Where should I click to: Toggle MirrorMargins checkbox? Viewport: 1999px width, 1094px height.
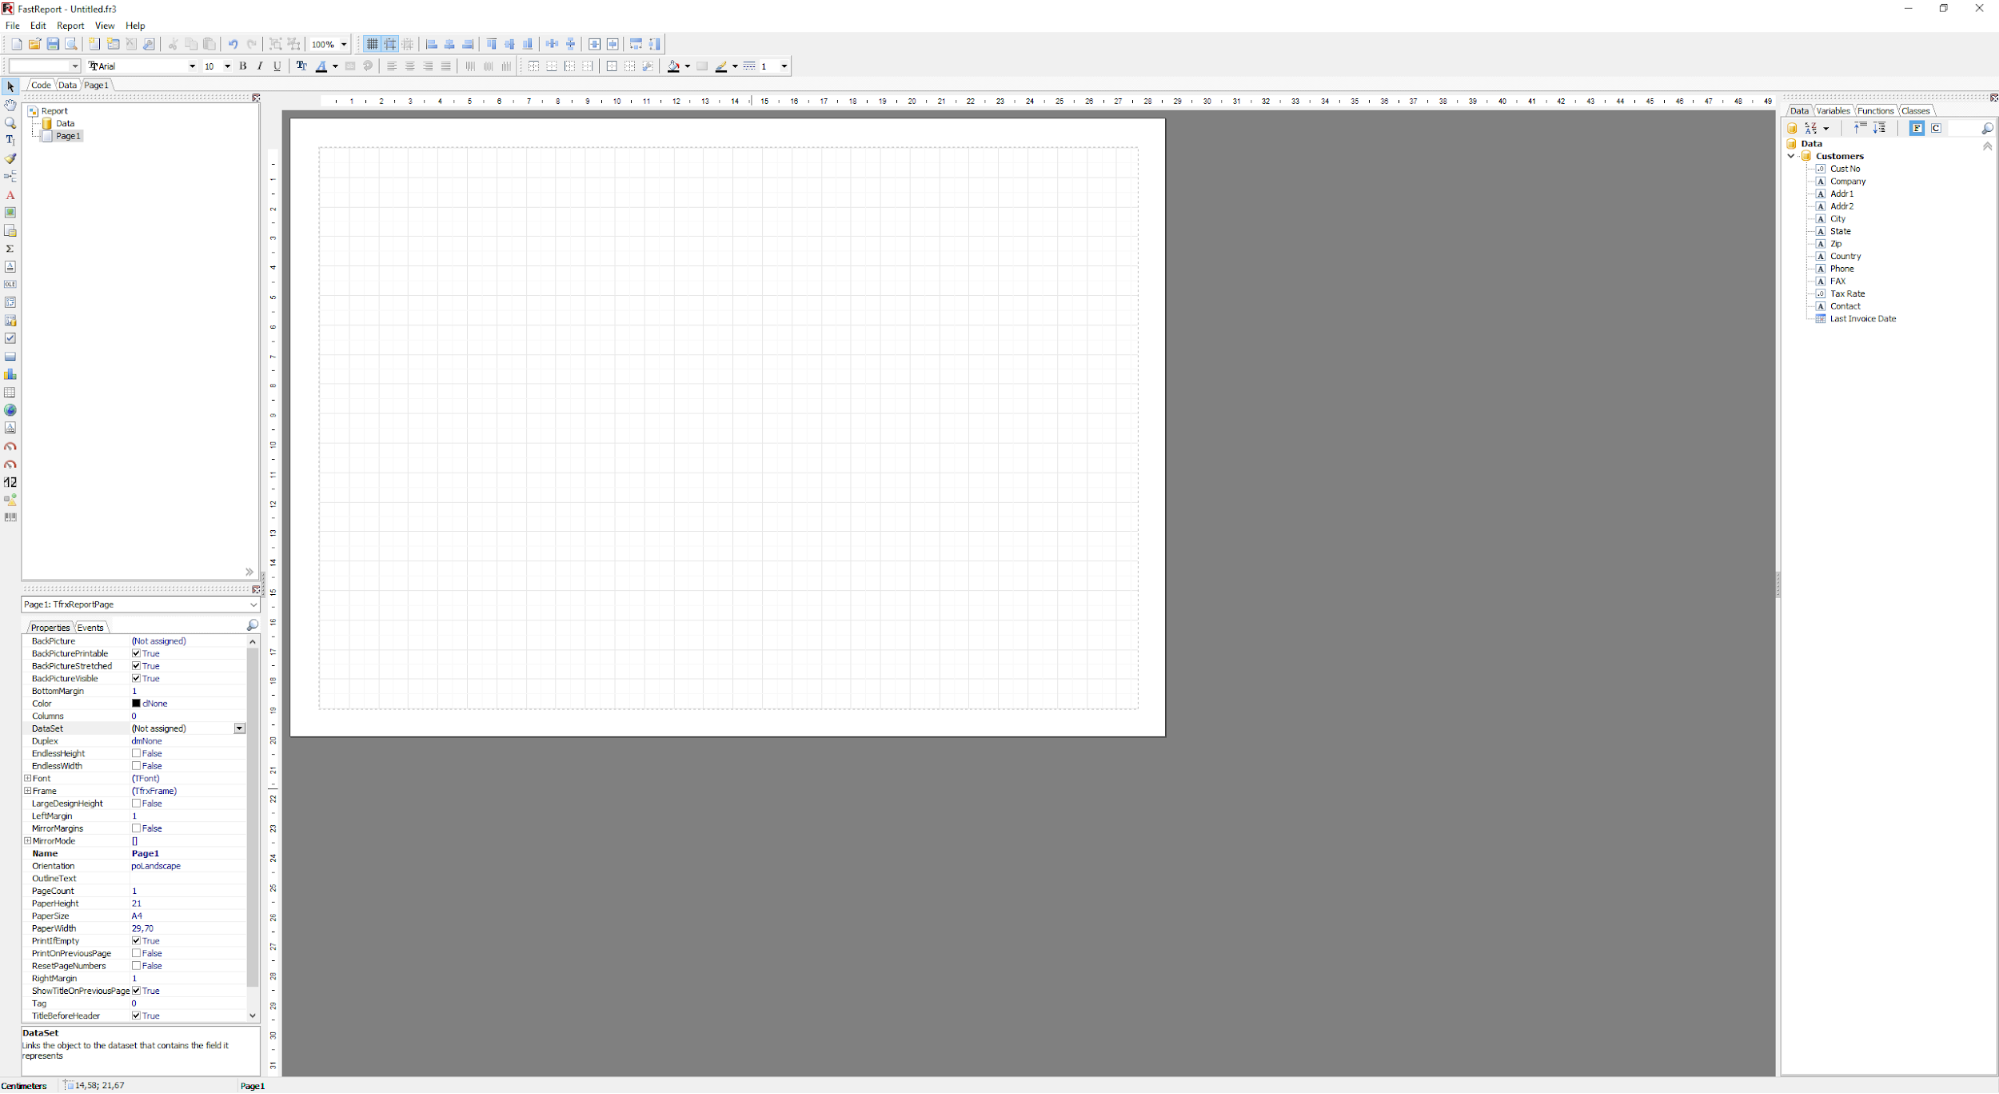136,828
